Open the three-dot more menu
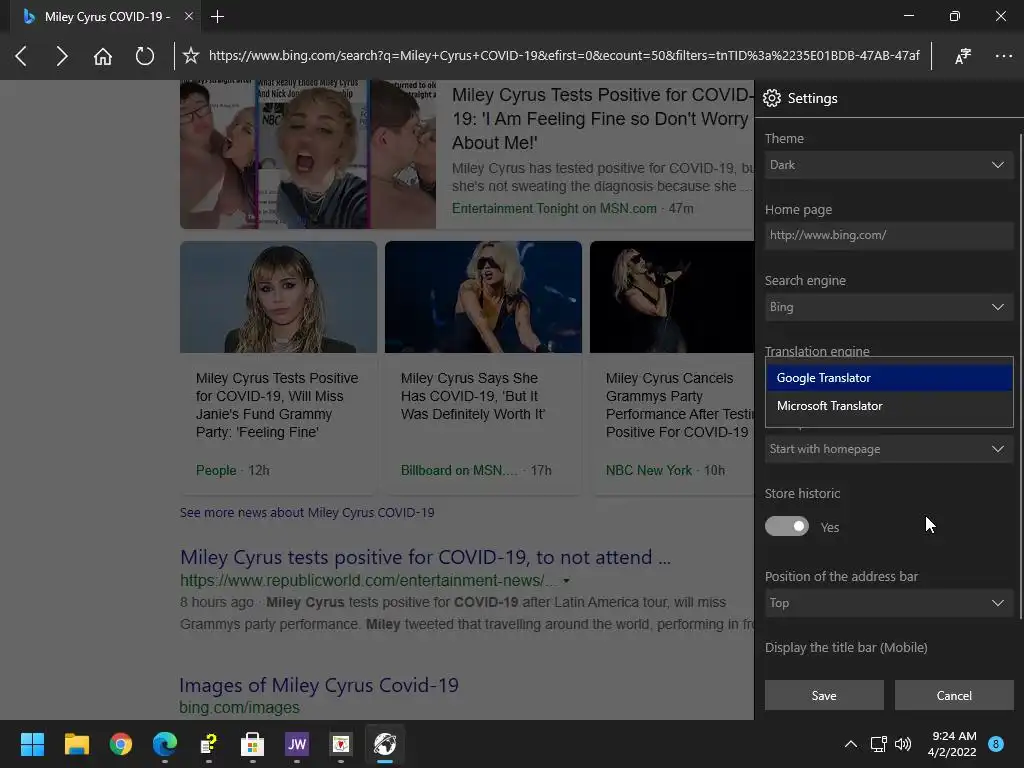Image resolution: width=1024 pixels, height=768 pixels. [1003, 56]
